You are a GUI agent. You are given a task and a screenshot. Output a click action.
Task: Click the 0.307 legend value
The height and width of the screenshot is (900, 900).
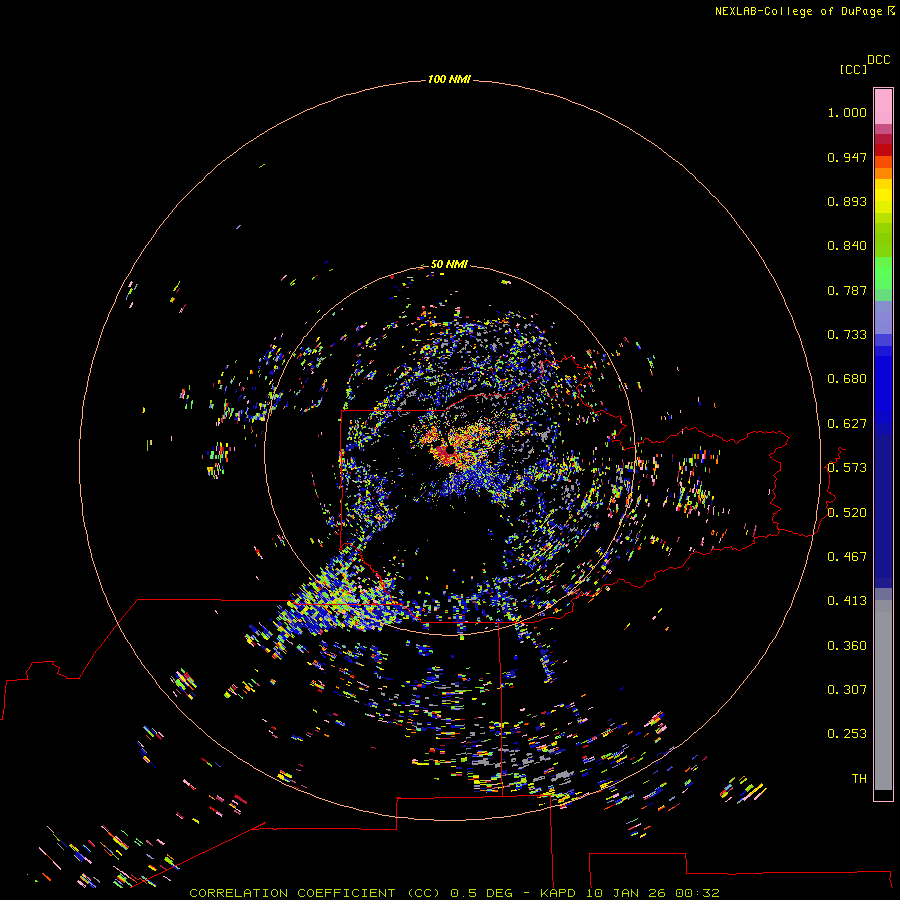pos(847,690)
